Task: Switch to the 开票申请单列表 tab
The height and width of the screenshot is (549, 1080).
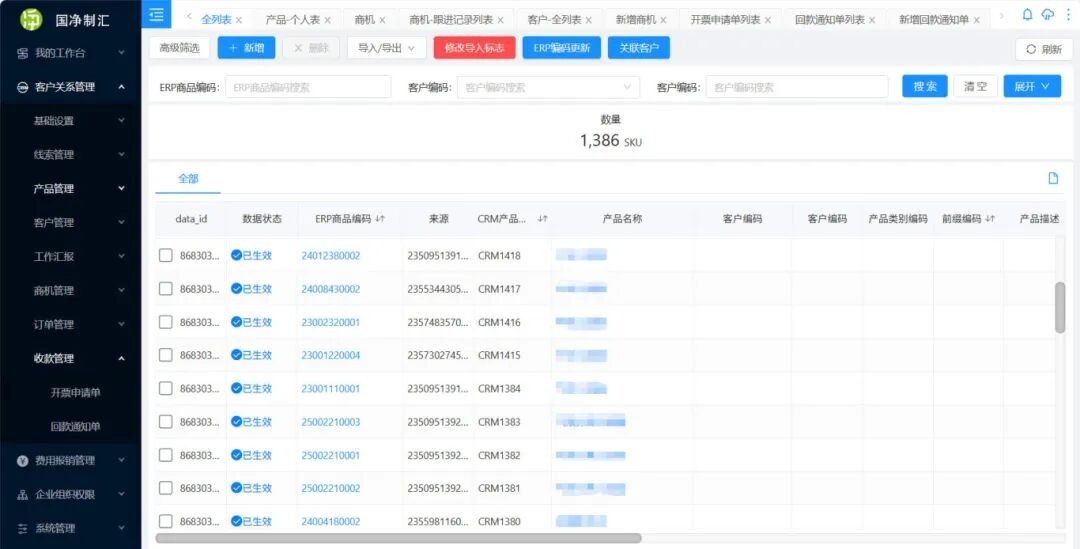Action: [x=725, y=20]
